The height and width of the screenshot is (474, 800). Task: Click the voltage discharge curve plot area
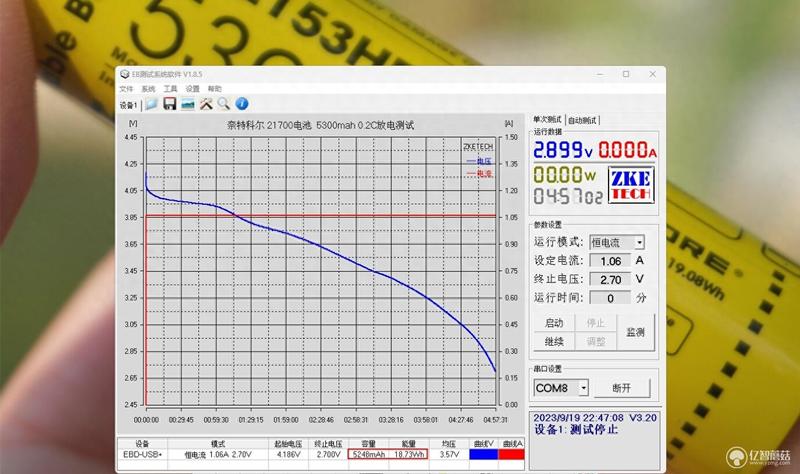click(320, 270)
